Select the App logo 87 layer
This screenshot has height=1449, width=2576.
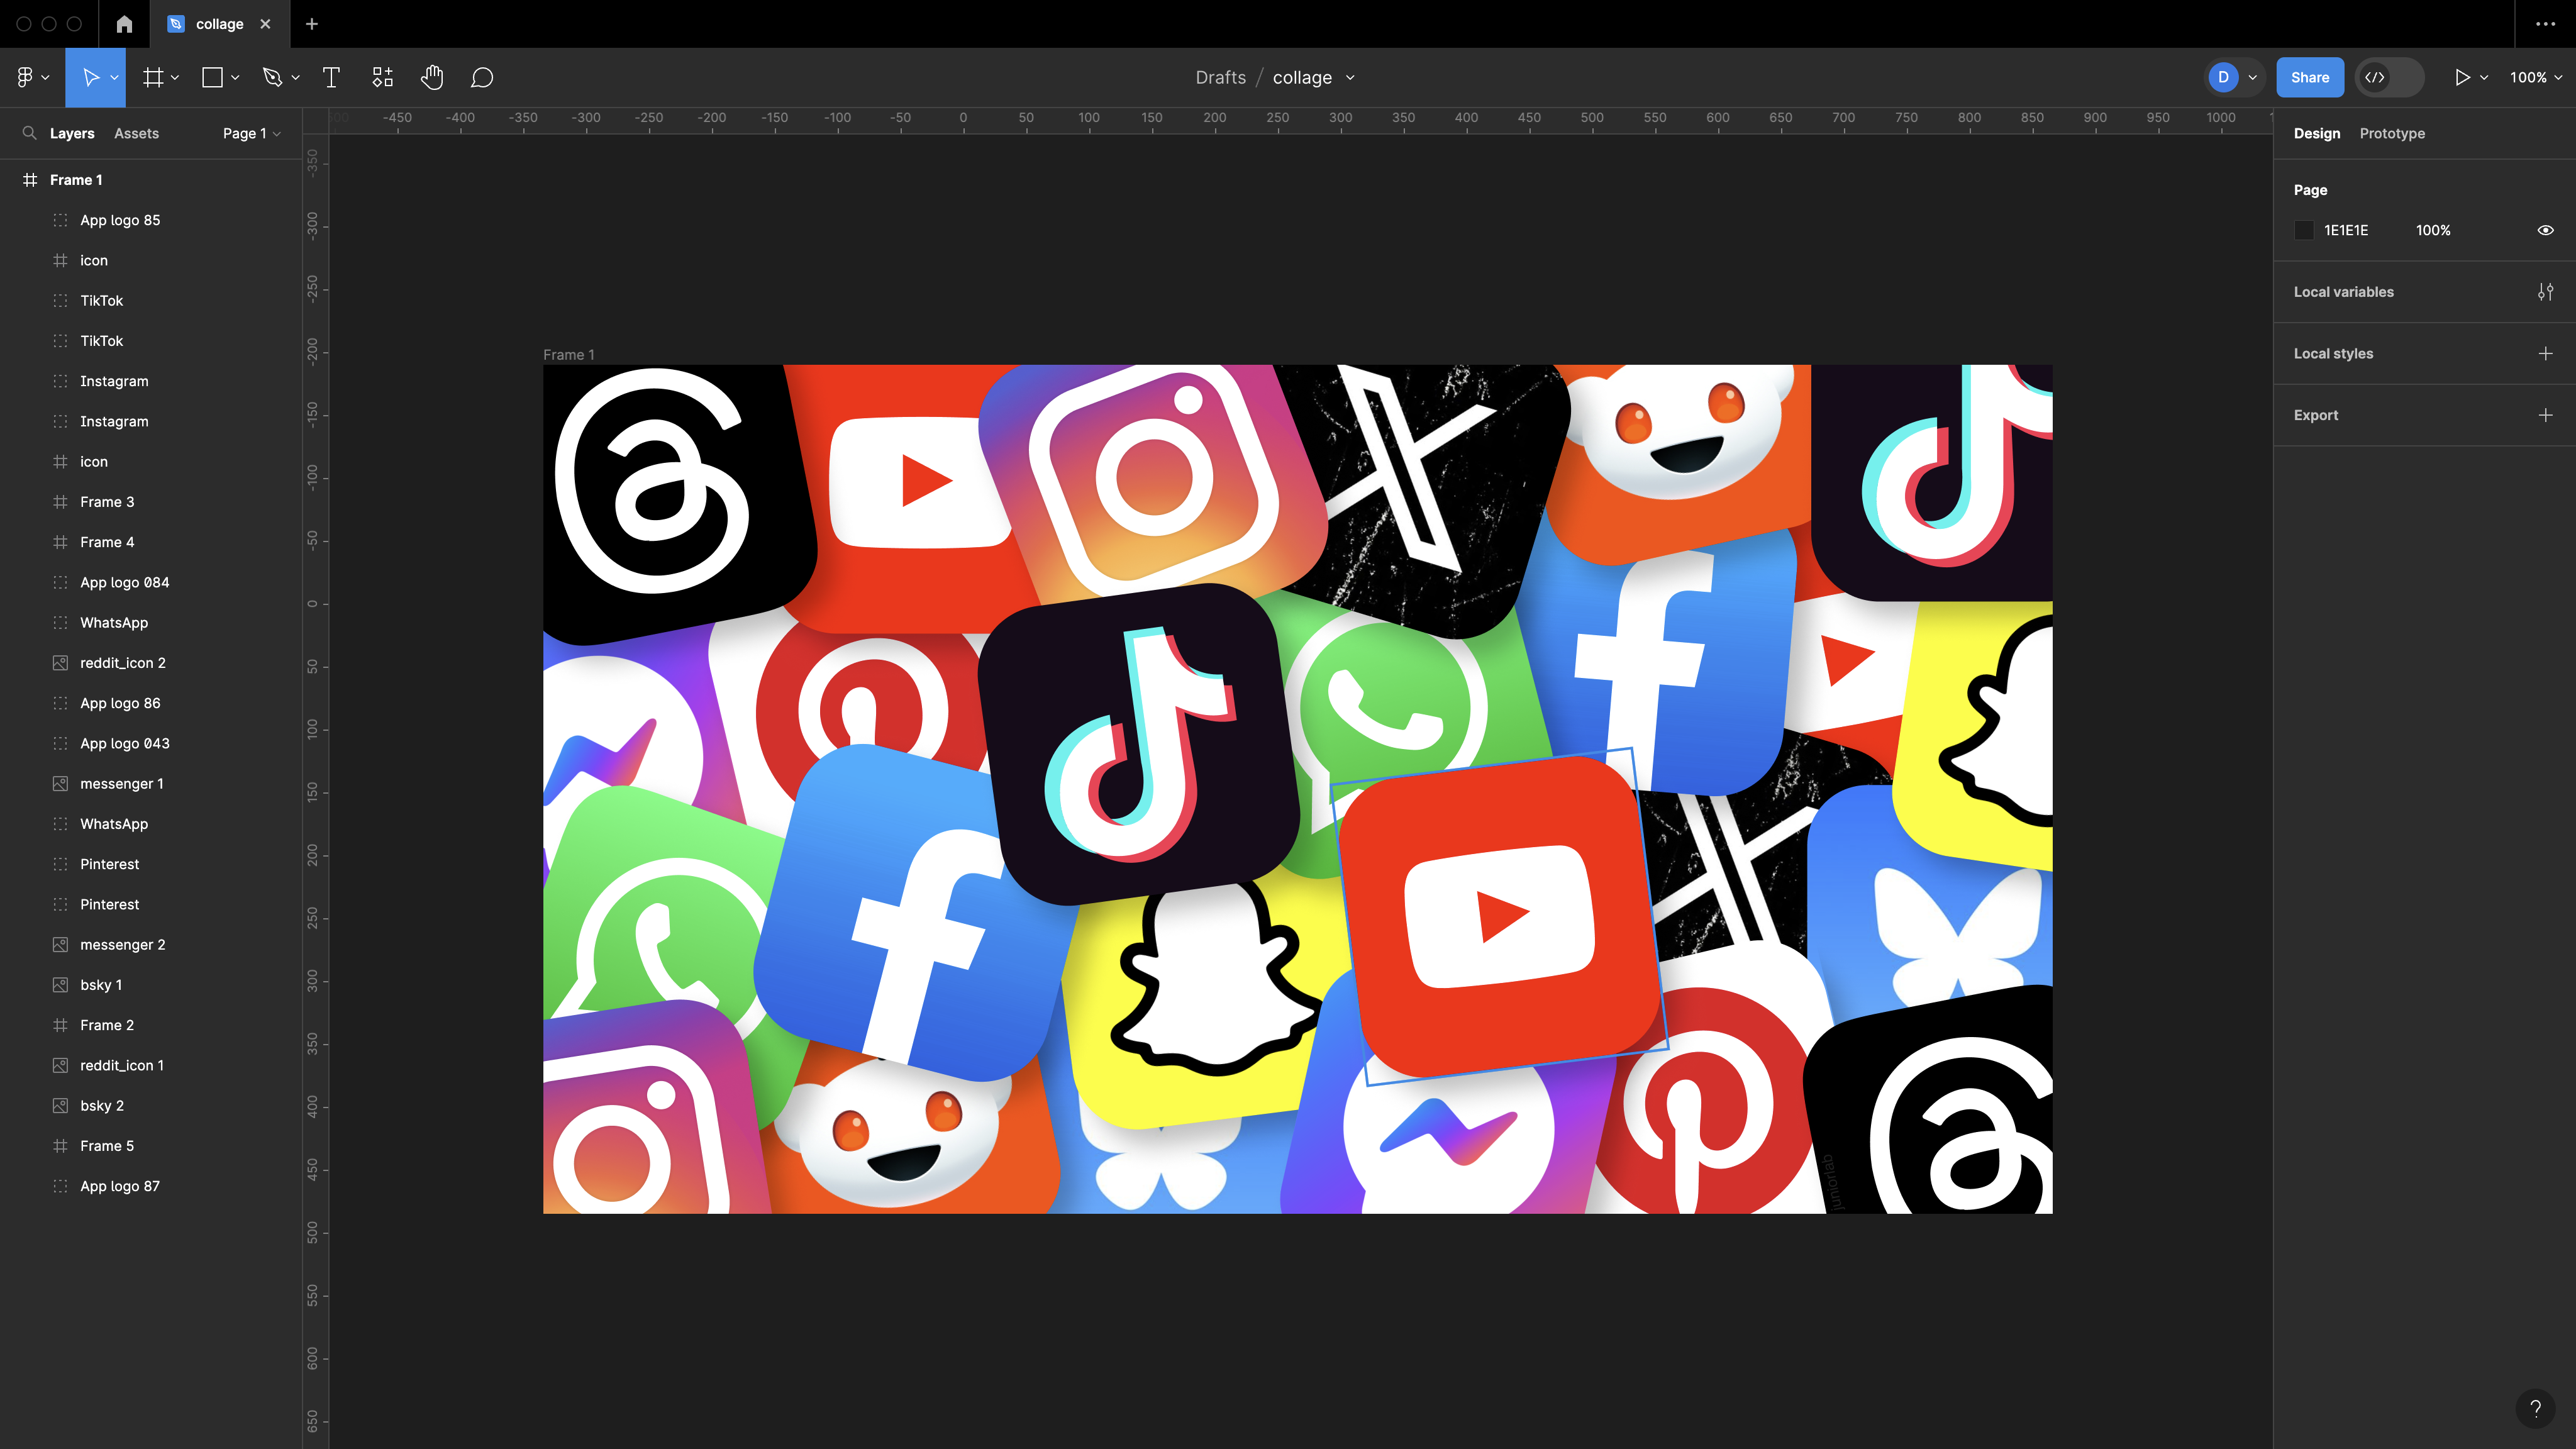click(150, 1186)
